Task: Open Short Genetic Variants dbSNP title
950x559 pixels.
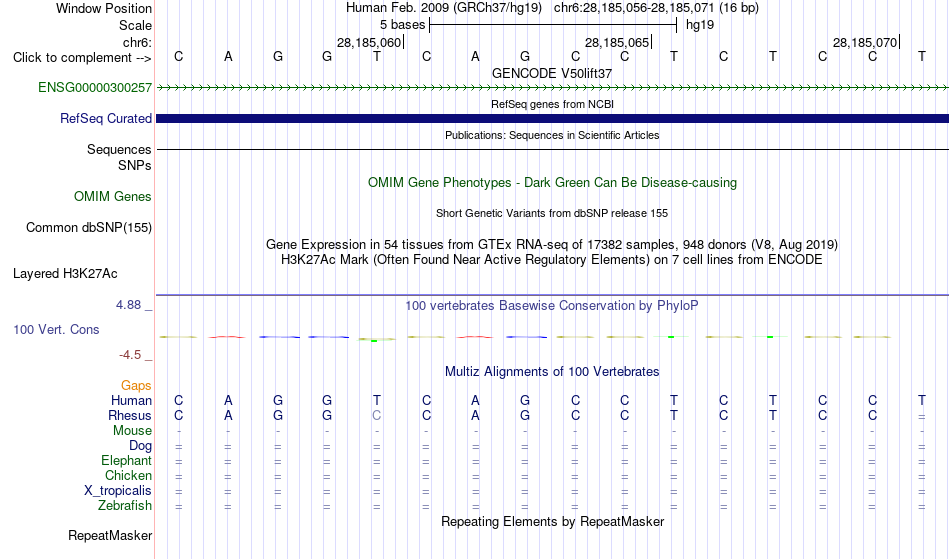Action: (552, 213)
